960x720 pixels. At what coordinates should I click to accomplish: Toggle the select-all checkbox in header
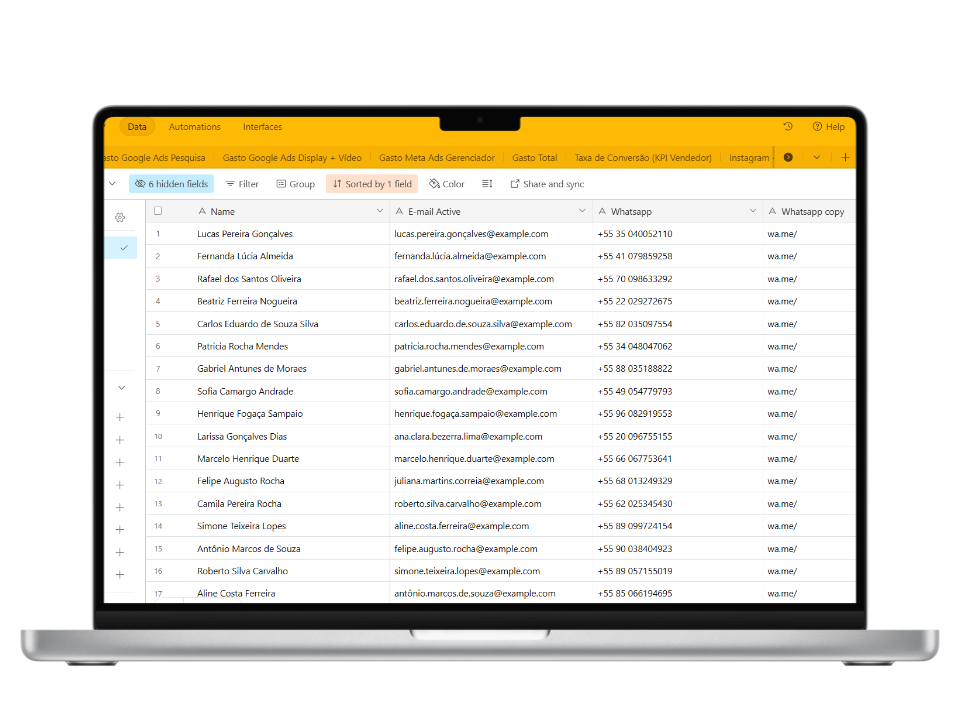(x=158, y=211)
